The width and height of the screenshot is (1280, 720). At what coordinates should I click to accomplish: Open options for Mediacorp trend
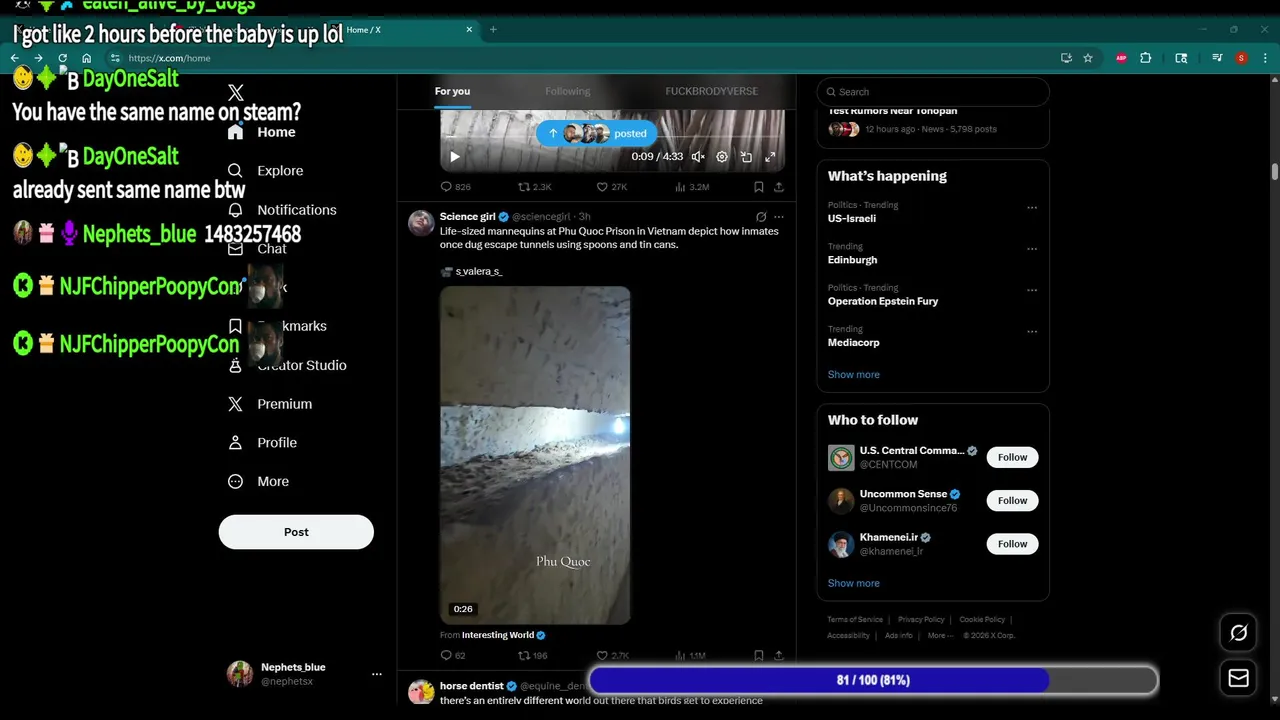[1032, 332]
